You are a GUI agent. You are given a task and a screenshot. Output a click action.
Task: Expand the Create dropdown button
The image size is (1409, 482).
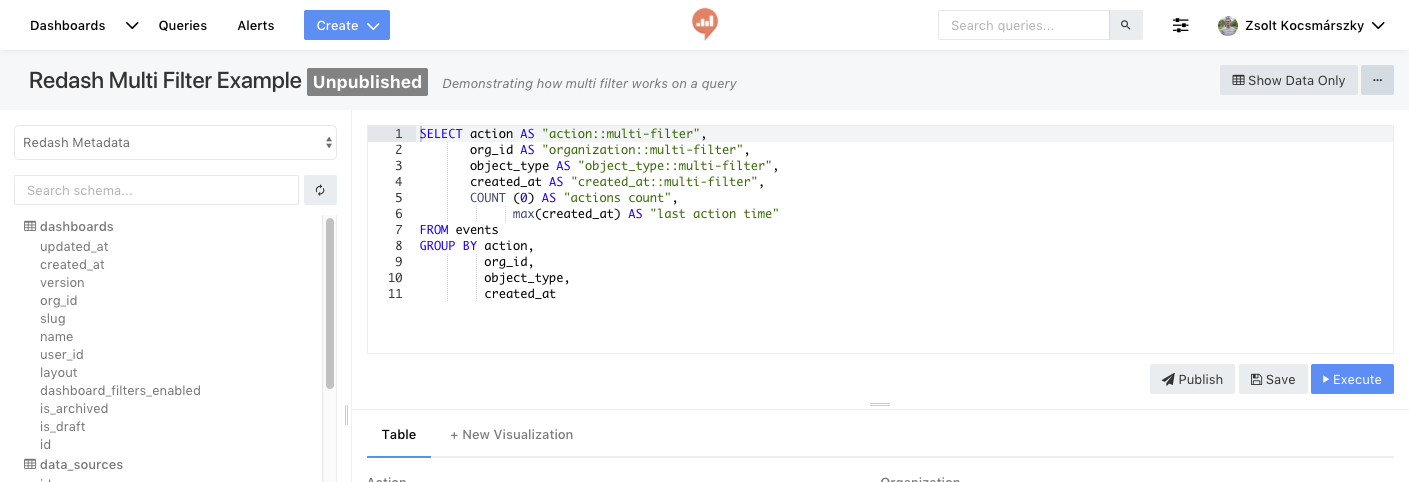pyautogui.click(x=347, y=25)
